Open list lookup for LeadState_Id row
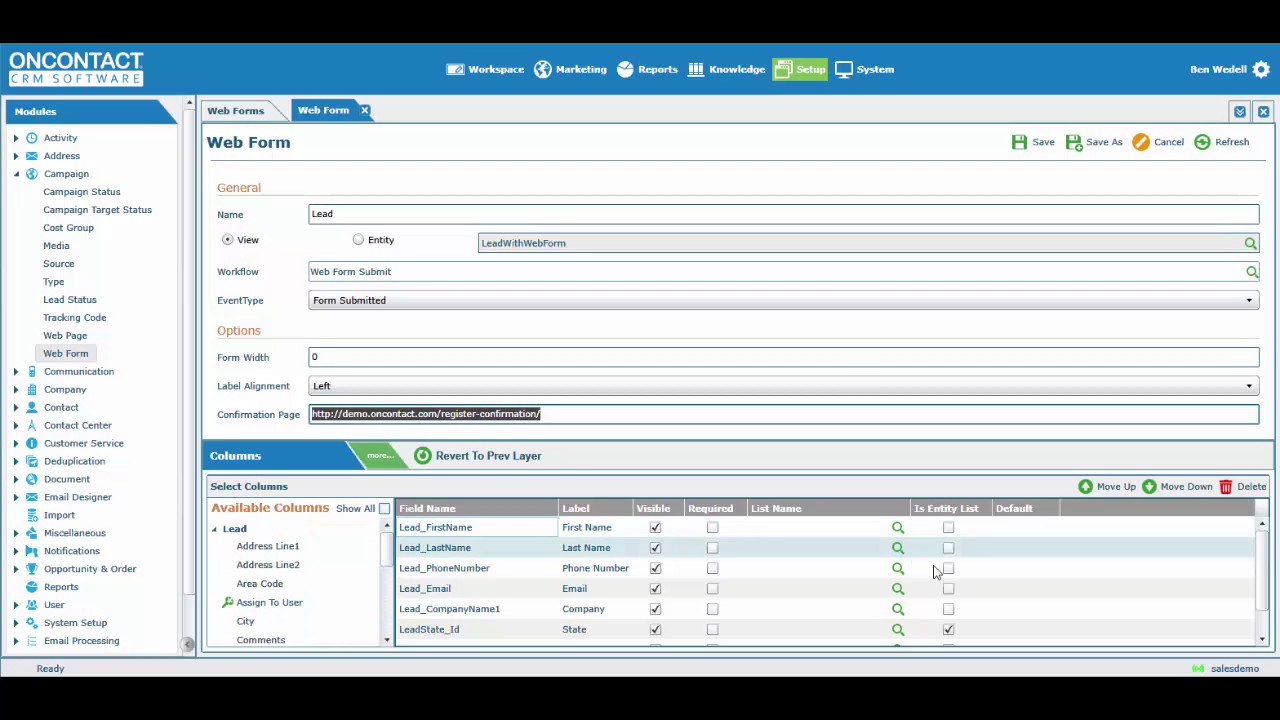Viewport: 1280px width, 720px height. [898, 630]
